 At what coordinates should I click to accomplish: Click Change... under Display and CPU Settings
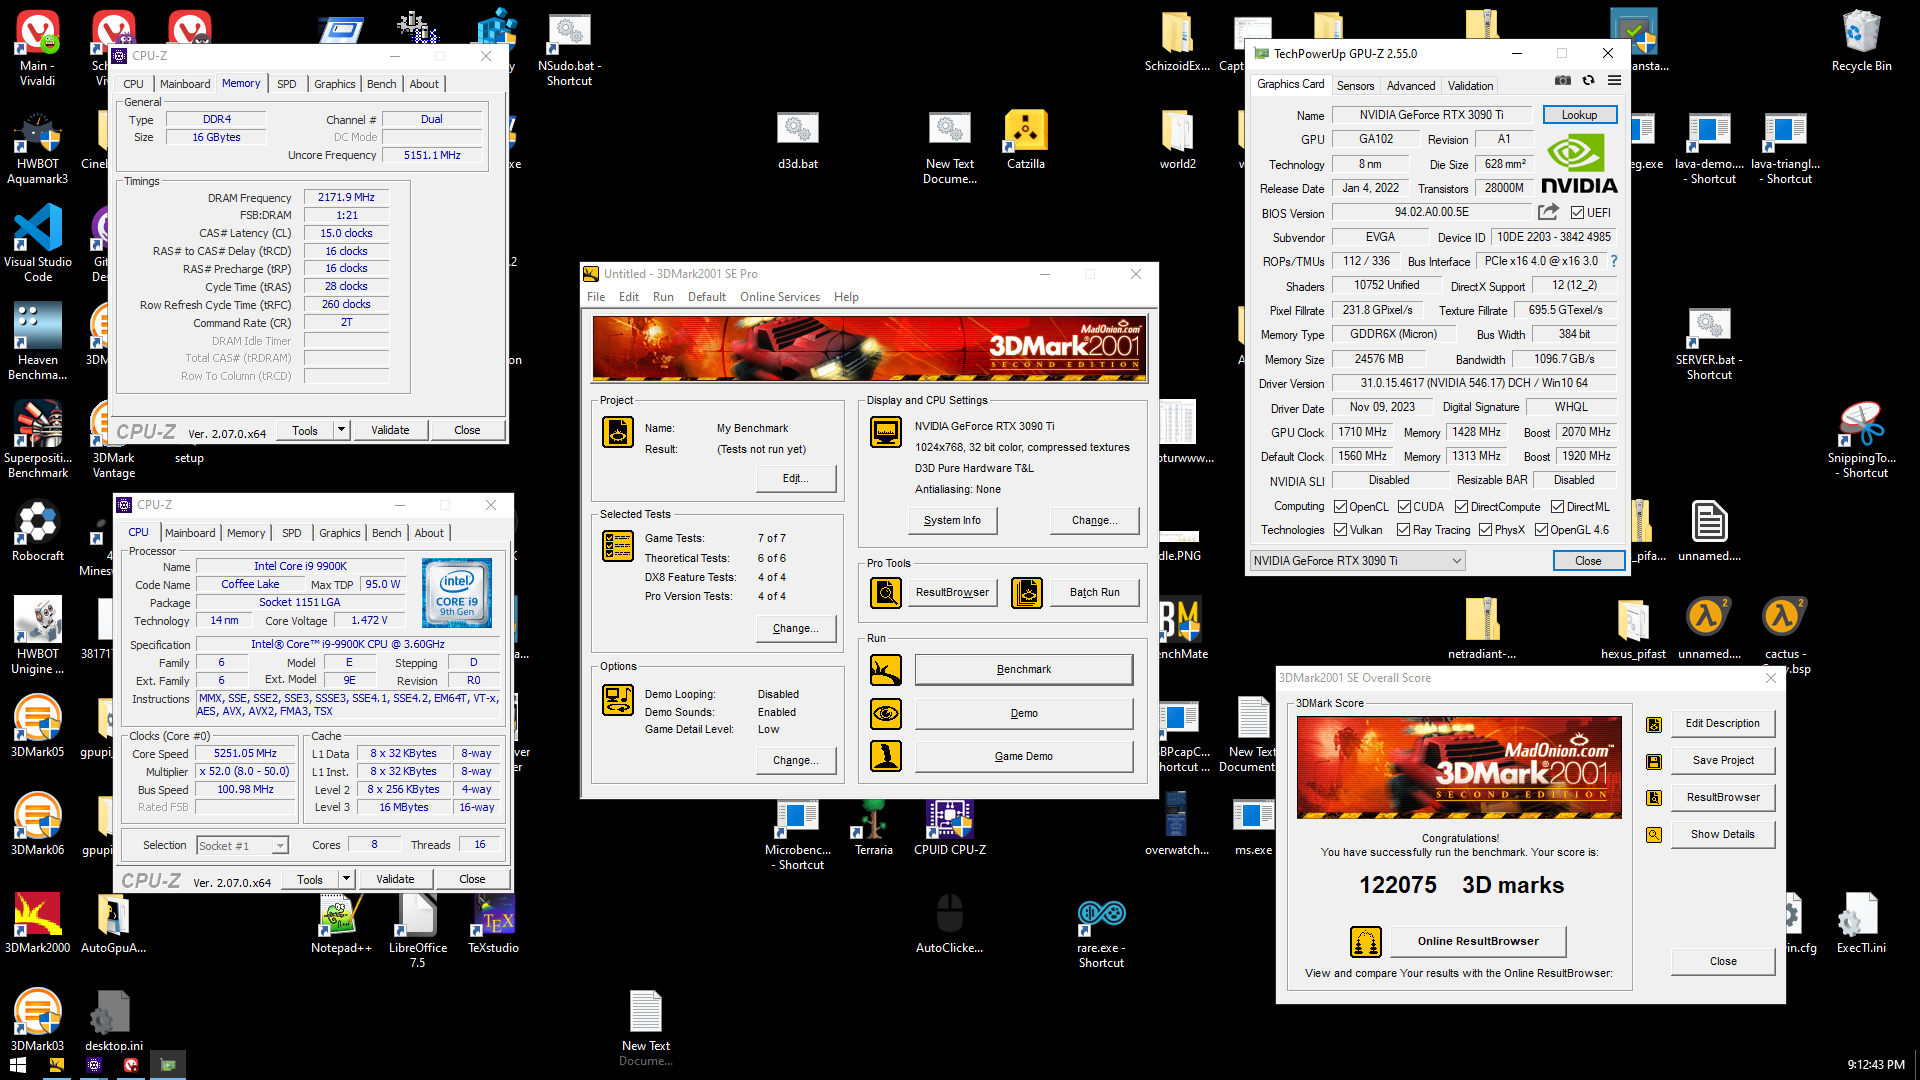pos(1095,520)
